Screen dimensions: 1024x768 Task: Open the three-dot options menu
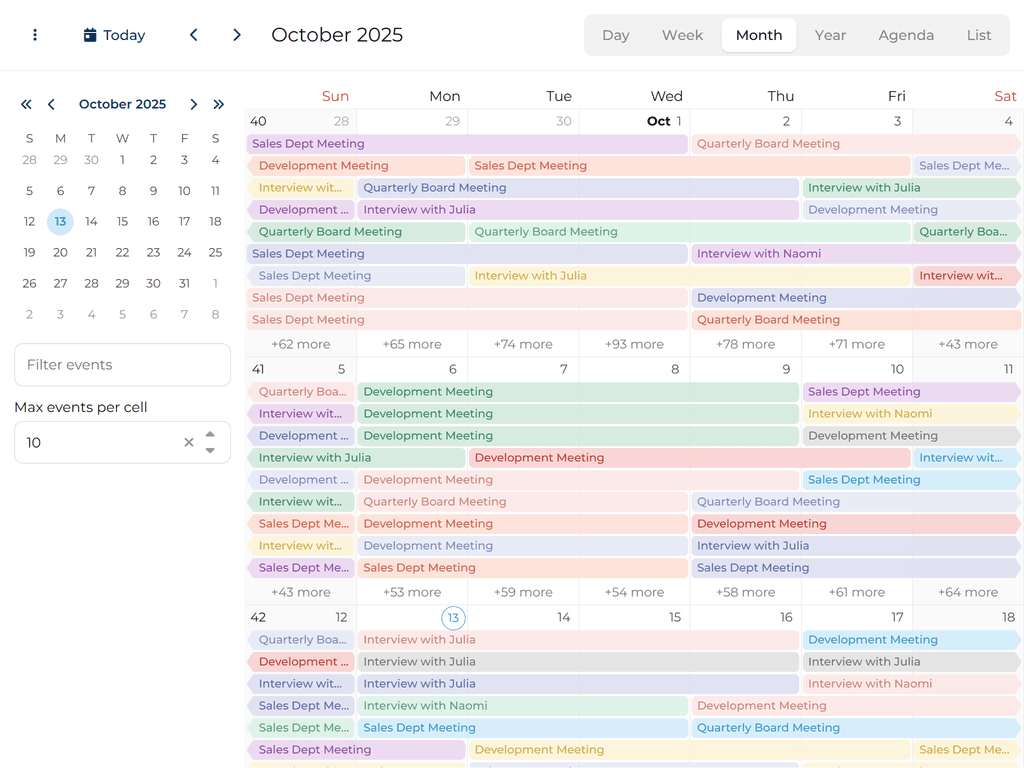(x=35, y=35)
